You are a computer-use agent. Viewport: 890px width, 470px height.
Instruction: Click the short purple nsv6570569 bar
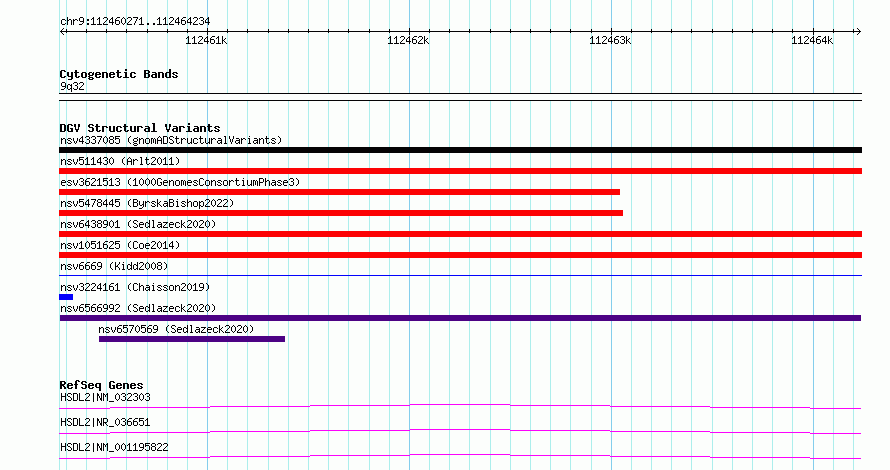[192, 339]
